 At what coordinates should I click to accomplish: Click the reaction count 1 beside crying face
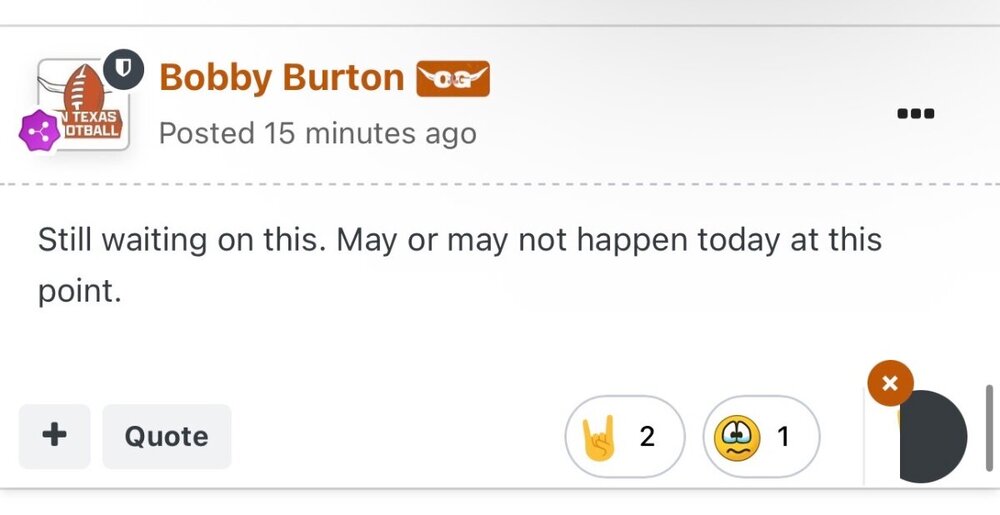pos(783,437)
